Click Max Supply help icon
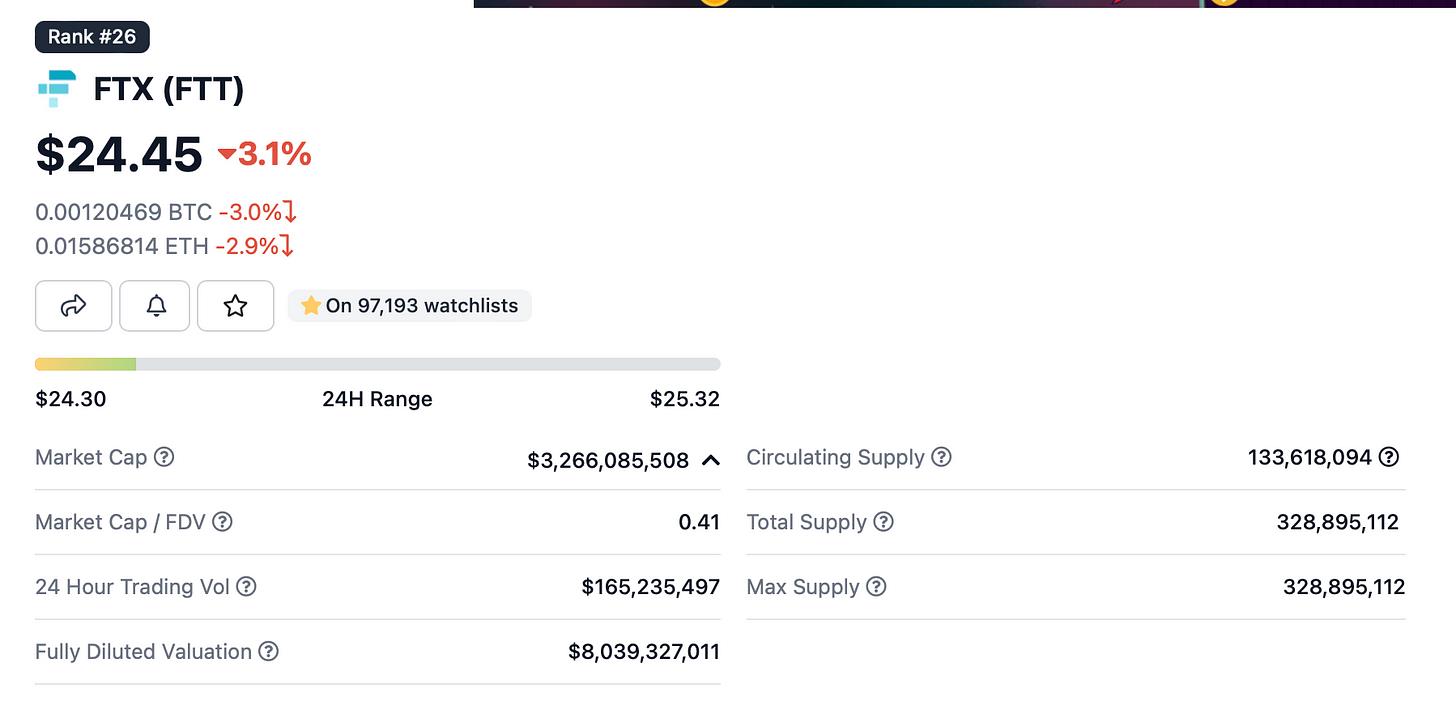The width and height of the screenshot is (1456, 717). 876,587
